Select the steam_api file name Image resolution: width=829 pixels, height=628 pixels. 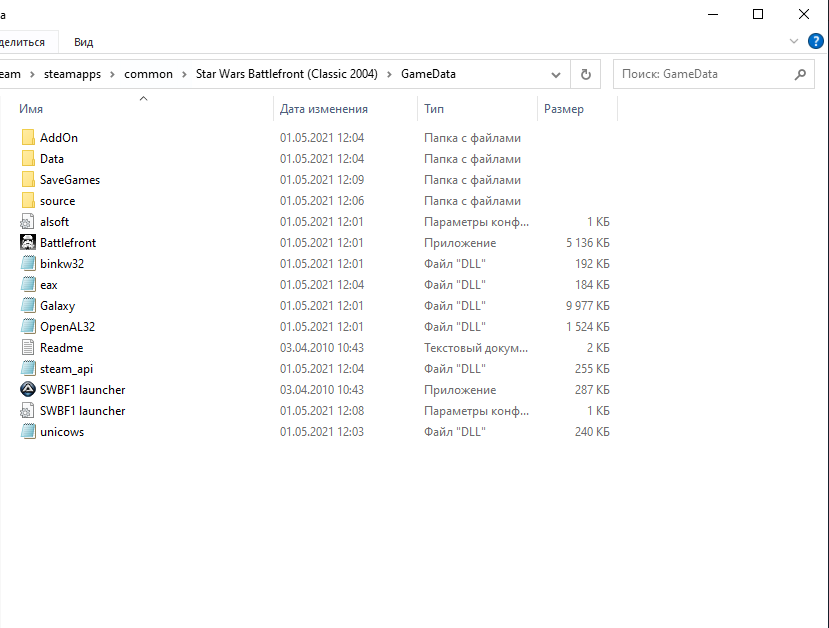[66, 369]
